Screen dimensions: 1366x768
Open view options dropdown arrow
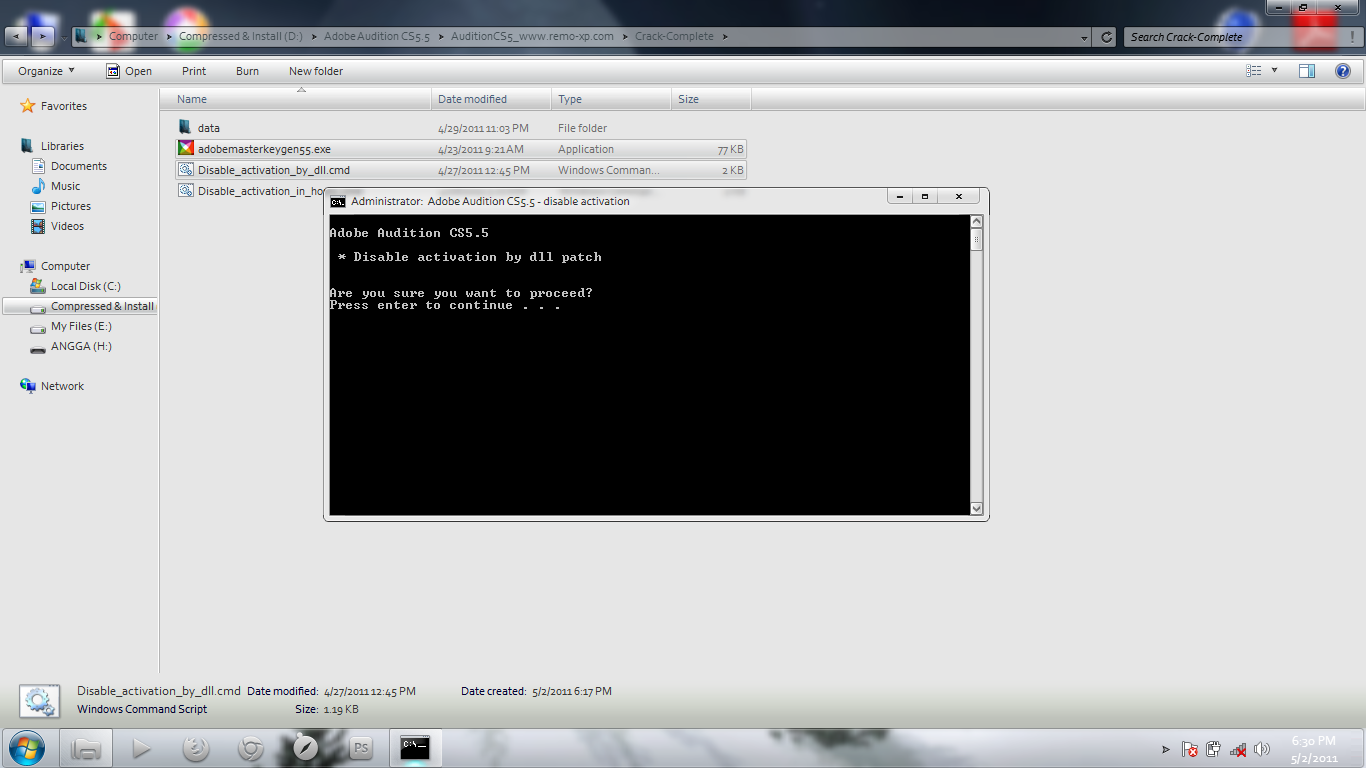pos(1274,71)
